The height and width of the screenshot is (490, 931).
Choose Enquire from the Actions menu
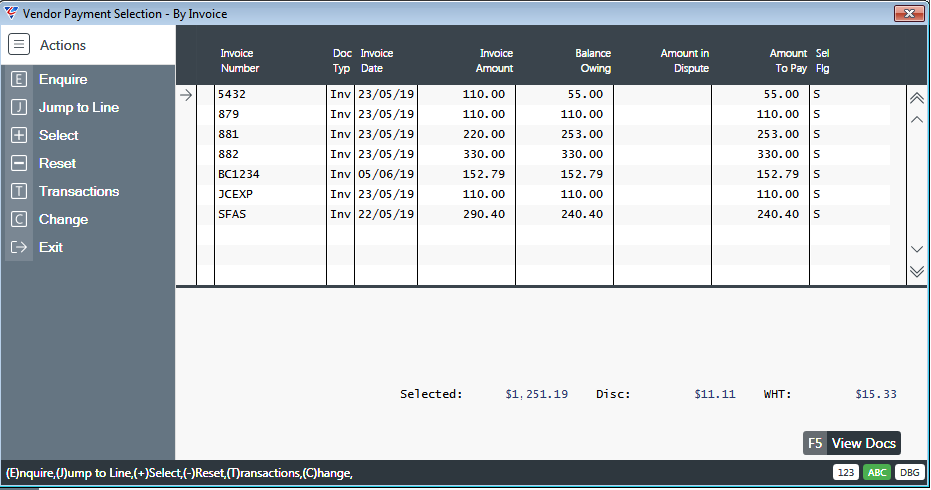[x=63, y=79]
